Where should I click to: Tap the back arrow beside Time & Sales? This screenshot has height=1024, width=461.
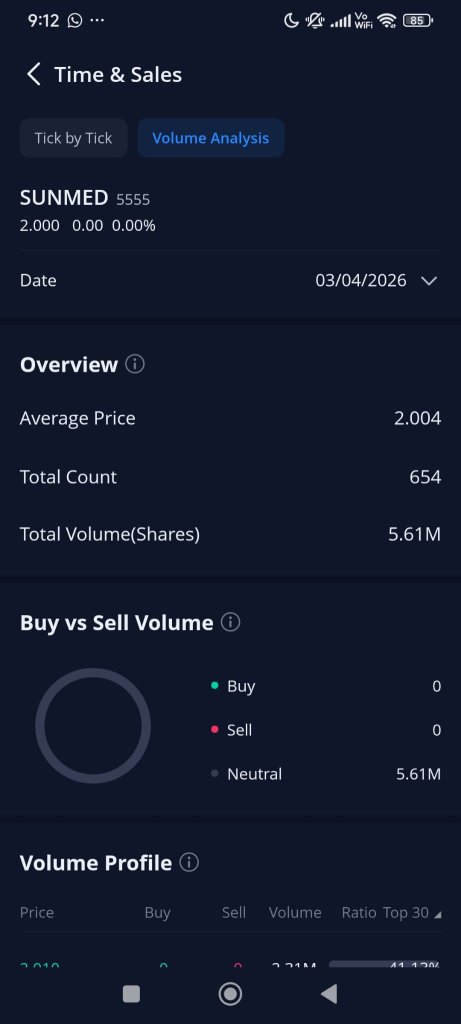coord(33,74)
